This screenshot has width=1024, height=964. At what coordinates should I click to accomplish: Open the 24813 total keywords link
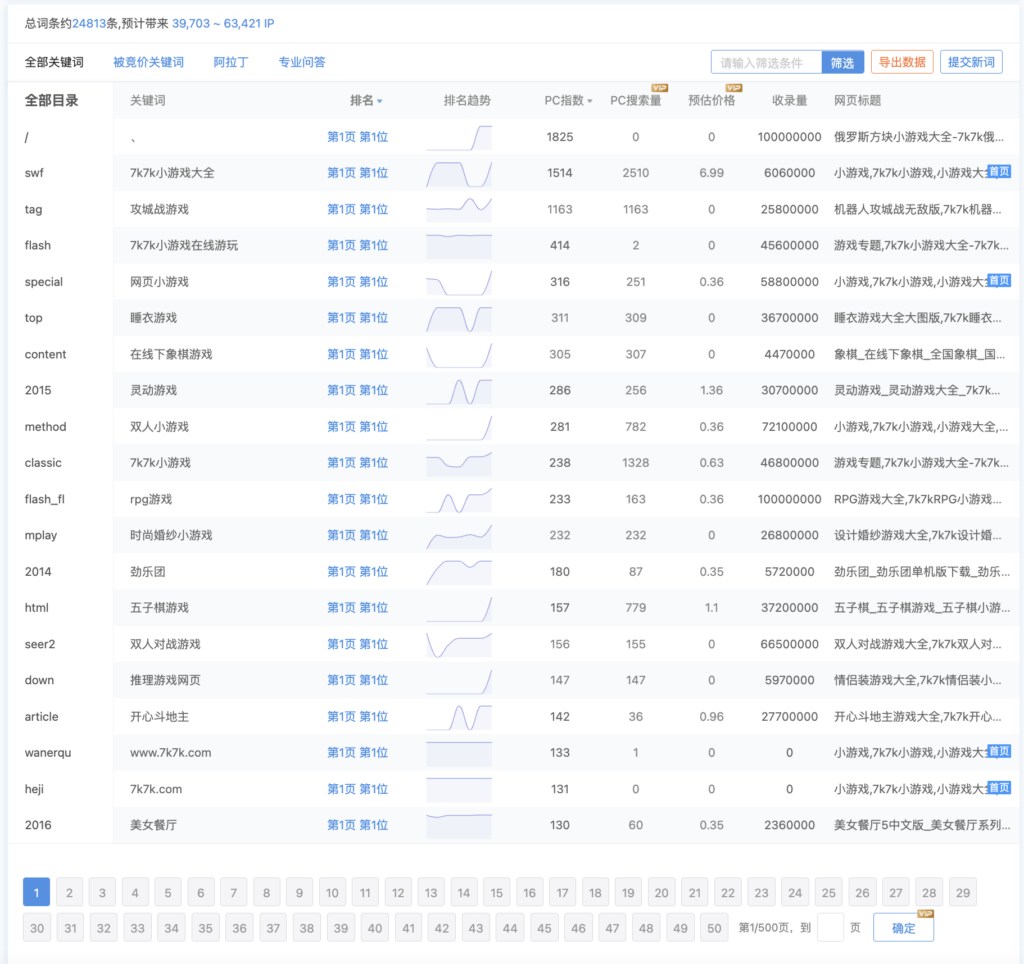pyautogui.click(x=89, y=24)
